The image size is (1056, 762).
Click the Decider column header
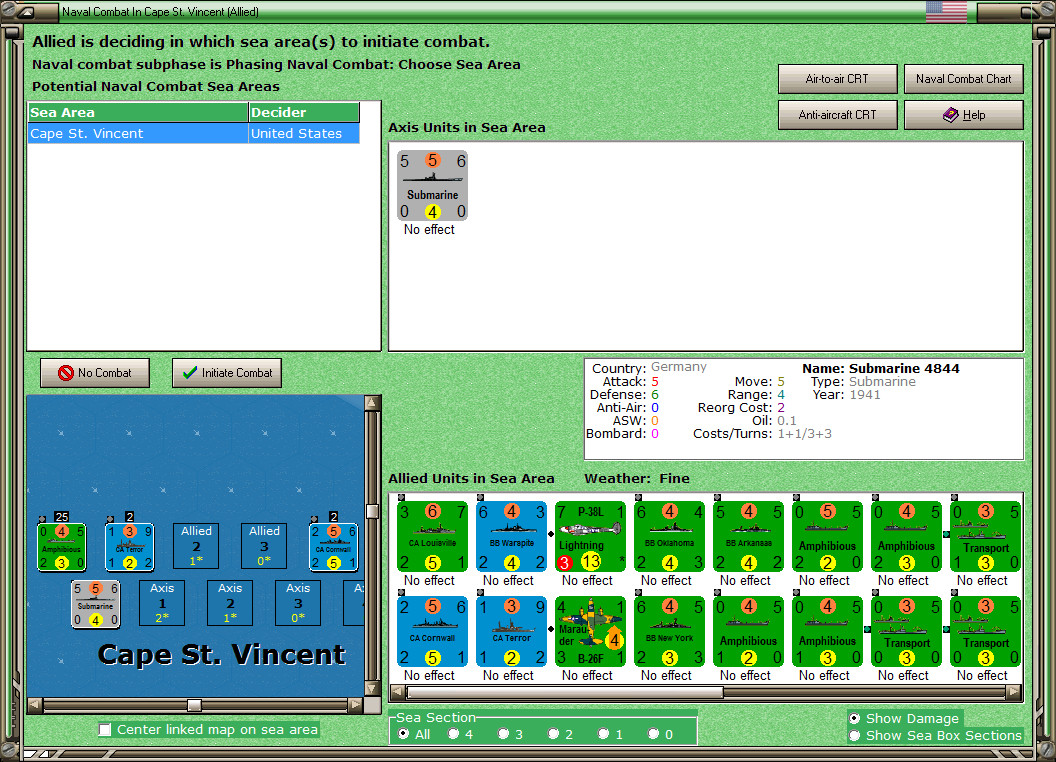pyautogui.click(x=304, y=113)
